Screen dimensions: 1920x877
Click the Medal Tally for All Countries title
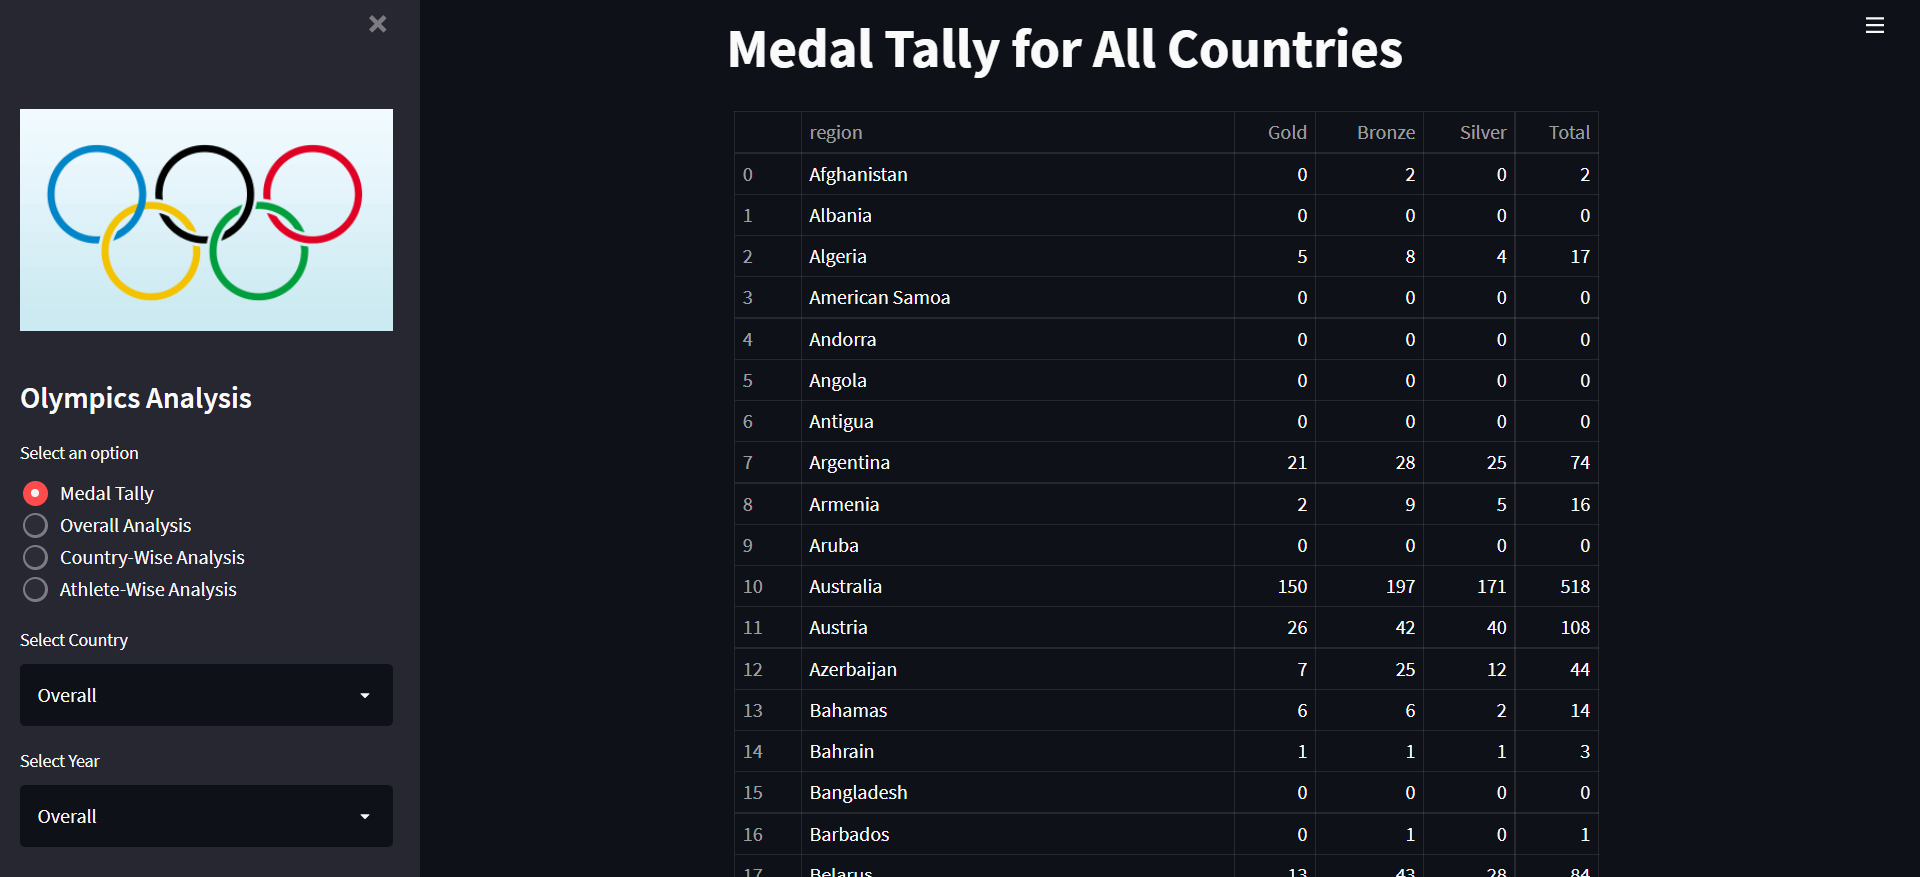click(1064, 49)
